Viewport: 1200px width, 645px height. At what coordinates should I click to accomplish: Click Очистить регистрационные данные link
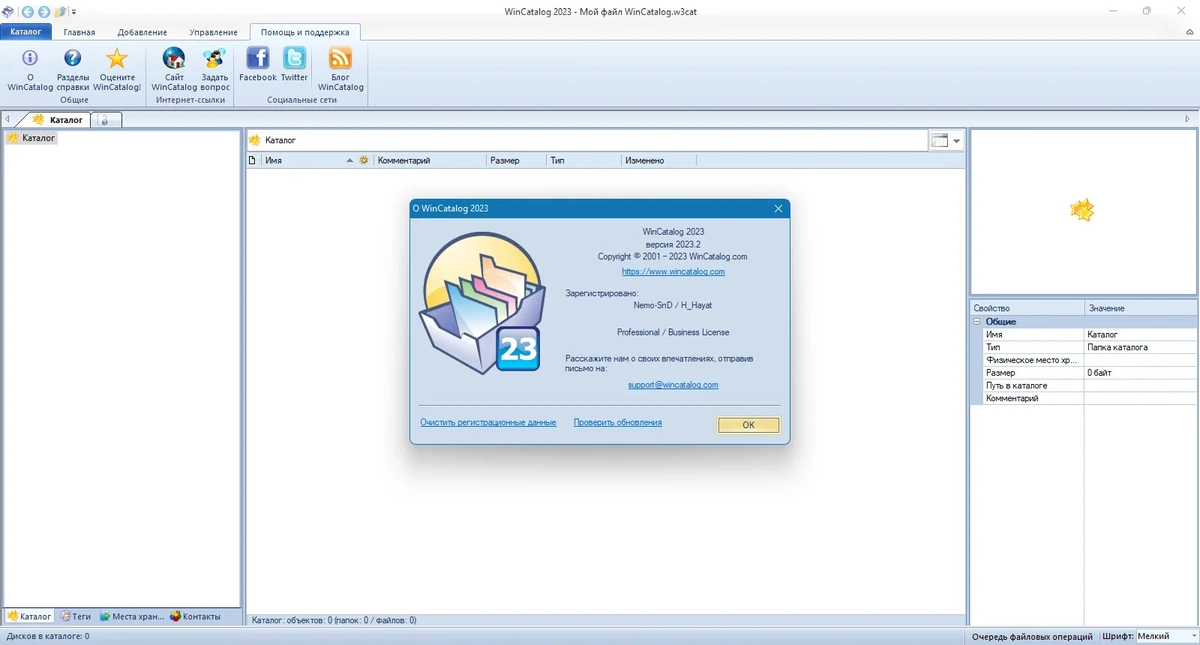pyautogui.click(x=488, y=422)
